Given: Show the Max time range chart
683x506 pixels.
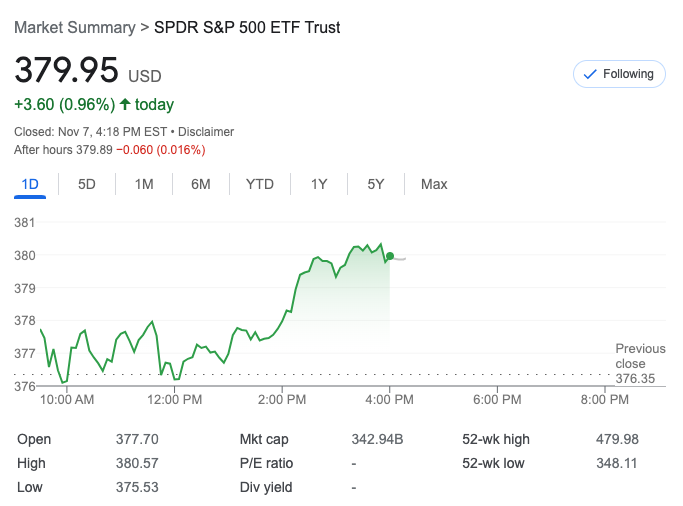Looking at the screenshot, I should coord(434,184).
